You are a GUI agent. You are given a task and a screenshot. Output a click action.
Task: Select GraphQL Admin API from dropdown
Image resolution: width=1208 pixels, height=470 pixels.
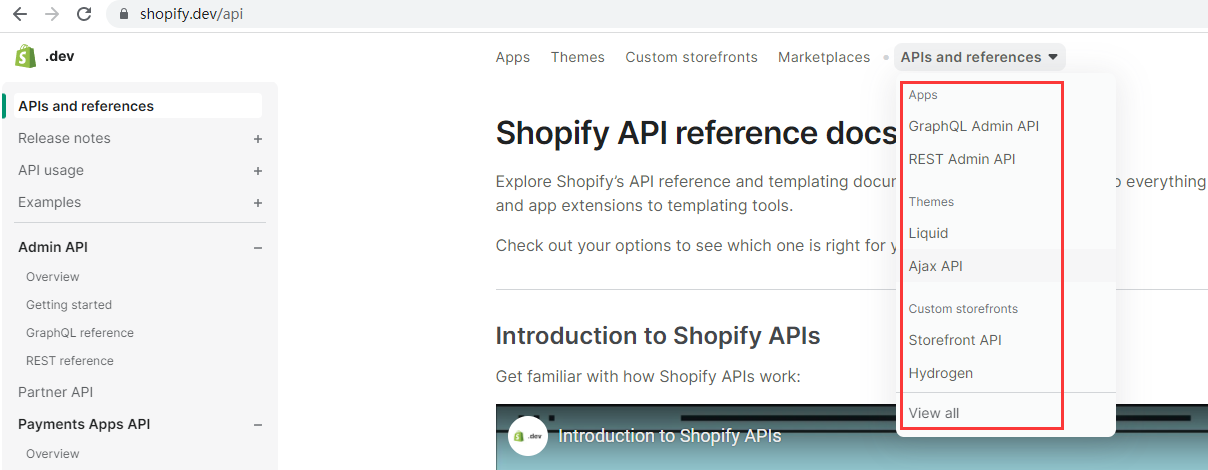pos(973,126)
